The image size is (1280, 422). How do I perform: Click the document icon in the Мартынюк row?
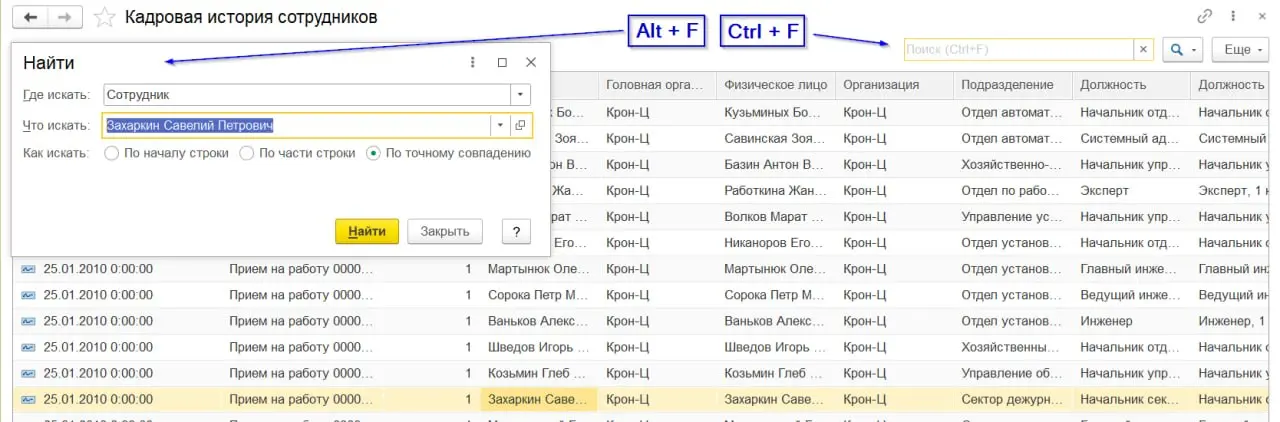point(28,268)
